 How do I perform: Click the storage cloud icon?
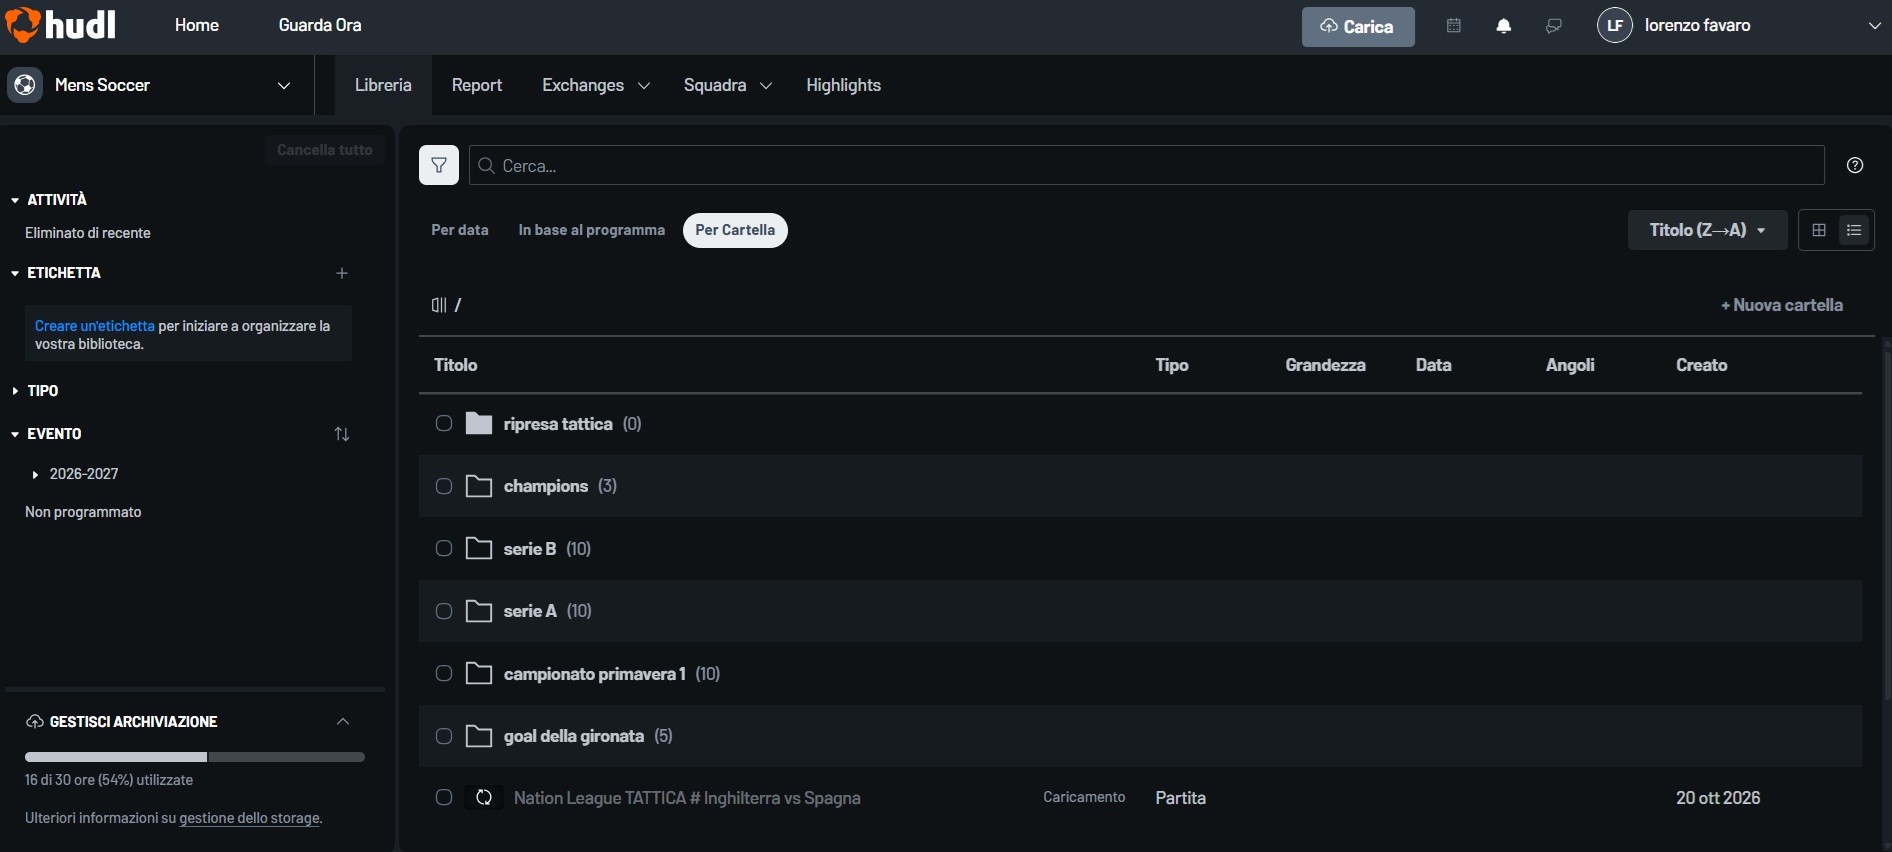pos(35,722)
